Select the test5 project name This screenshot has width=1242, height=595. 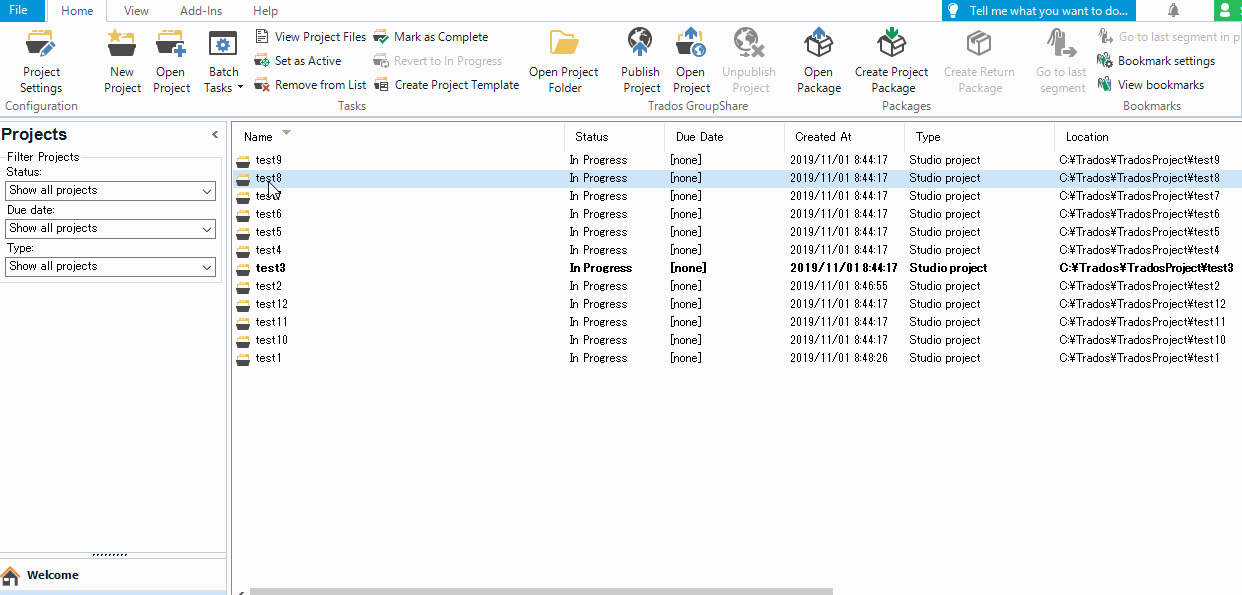tap(268, 232)
